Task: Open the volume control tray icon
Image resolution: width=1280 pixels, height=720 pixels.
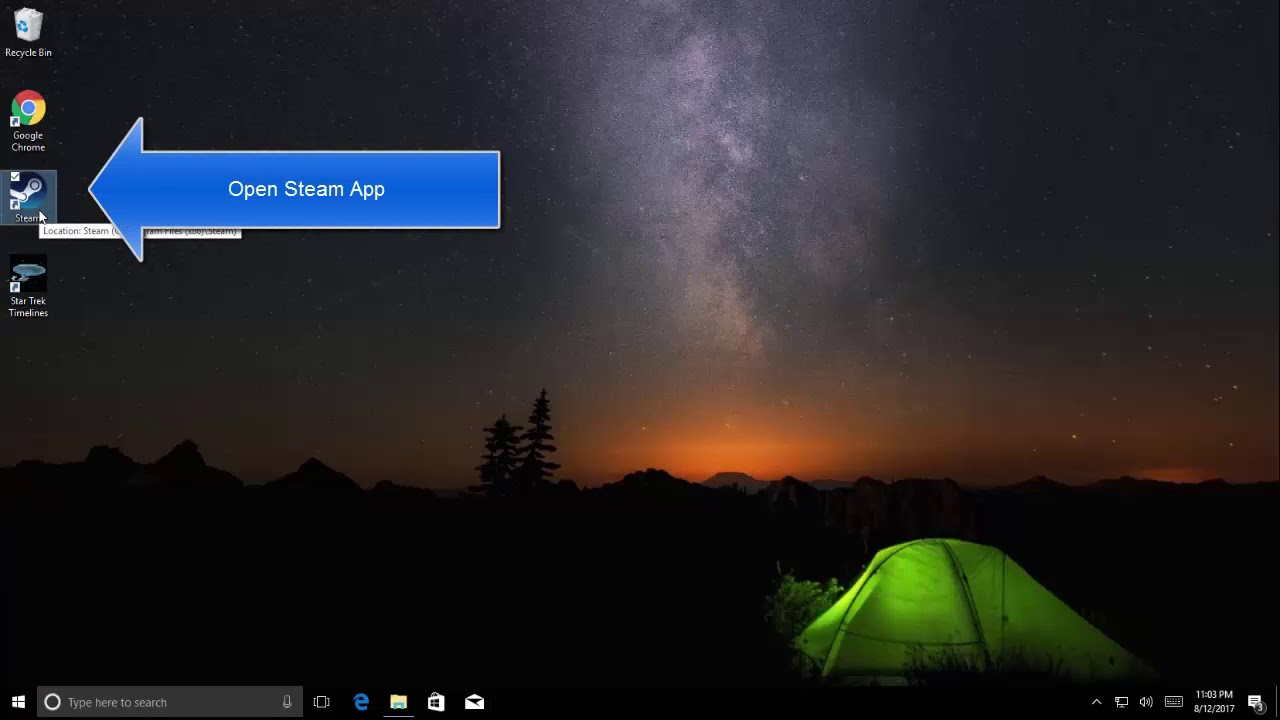Action: point(1146,702)
